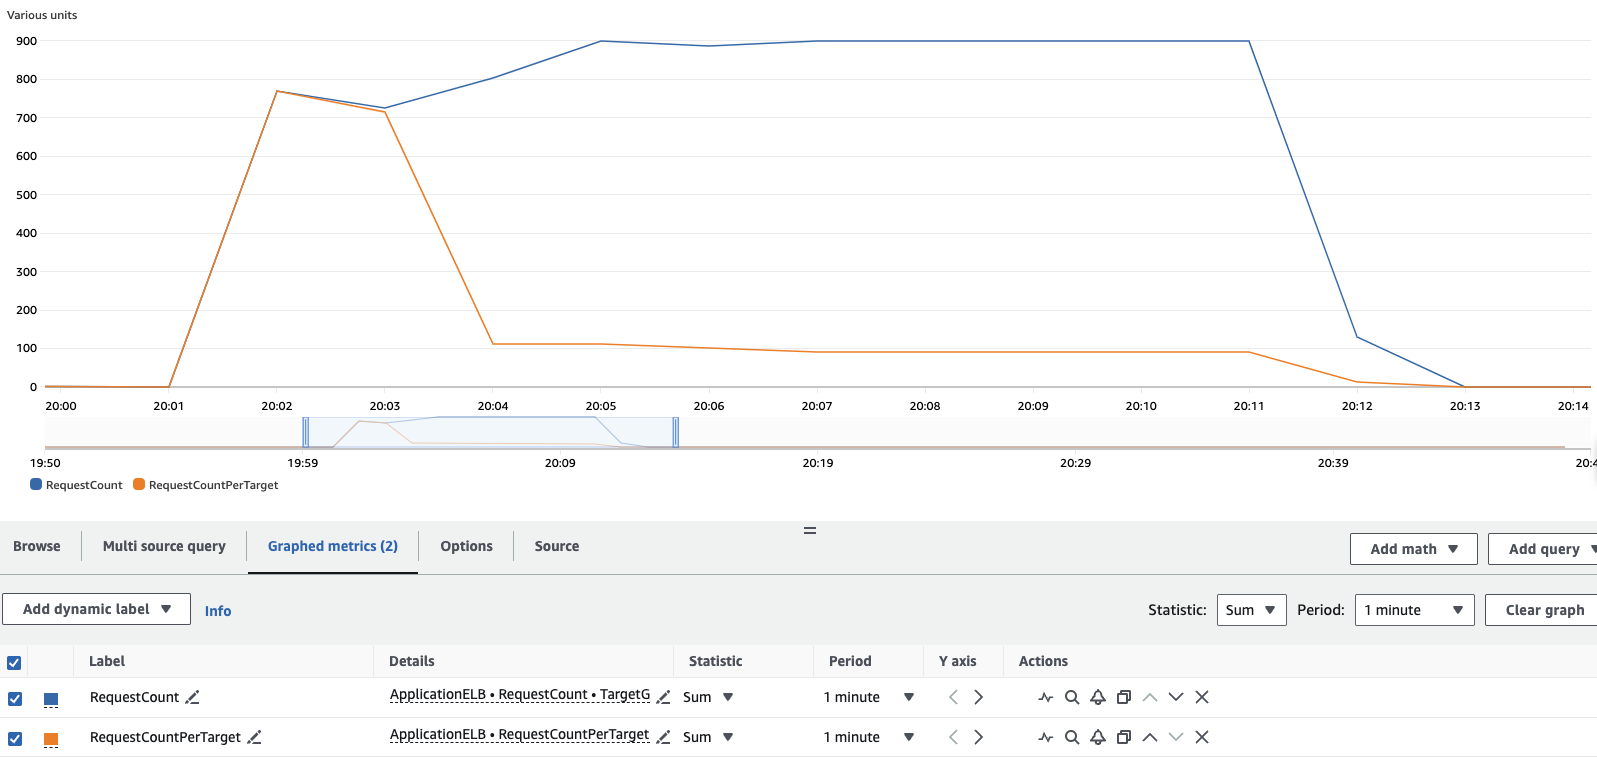Screen dimensions: 1597x771
Task: Click the waveform icon in RequestCount row
Action: (1046, 697)
